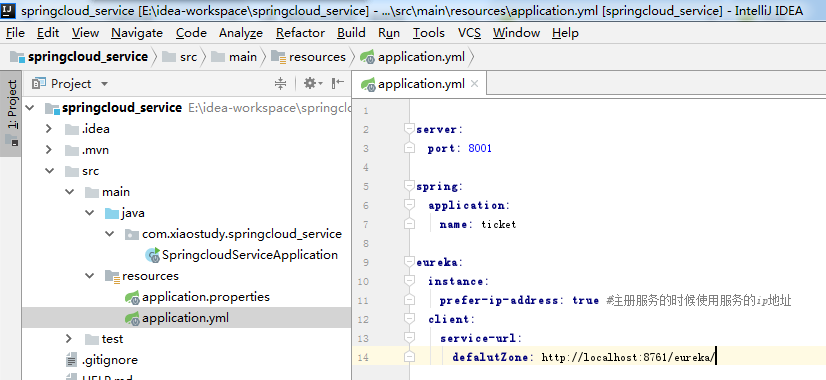826x380 pixels.
Task: Select the test folder row
Action: coord(186,339)
